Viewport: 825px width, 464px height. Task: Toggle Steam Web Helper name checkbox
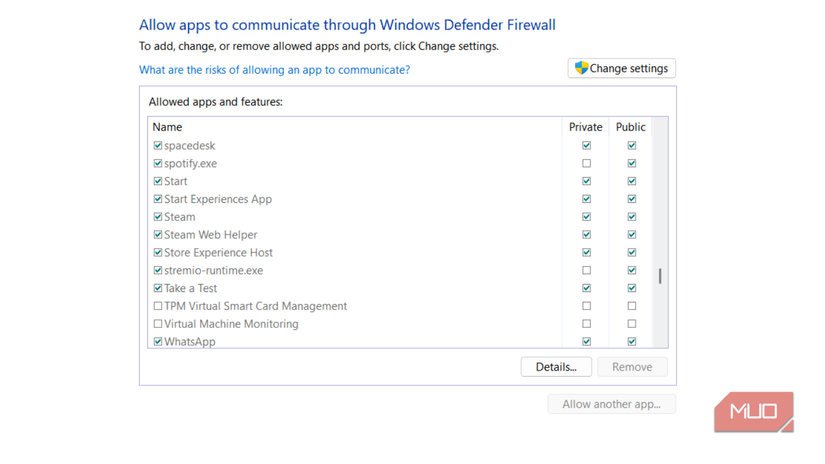point(158,235)
